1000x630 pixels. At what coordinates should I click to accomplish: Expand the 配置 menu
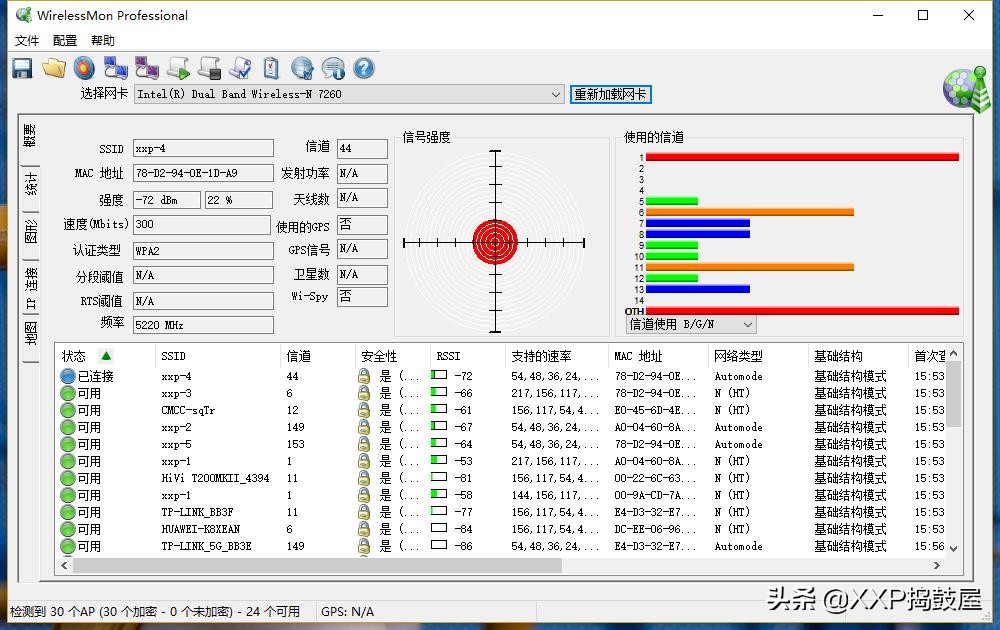(x=63, y=40)
